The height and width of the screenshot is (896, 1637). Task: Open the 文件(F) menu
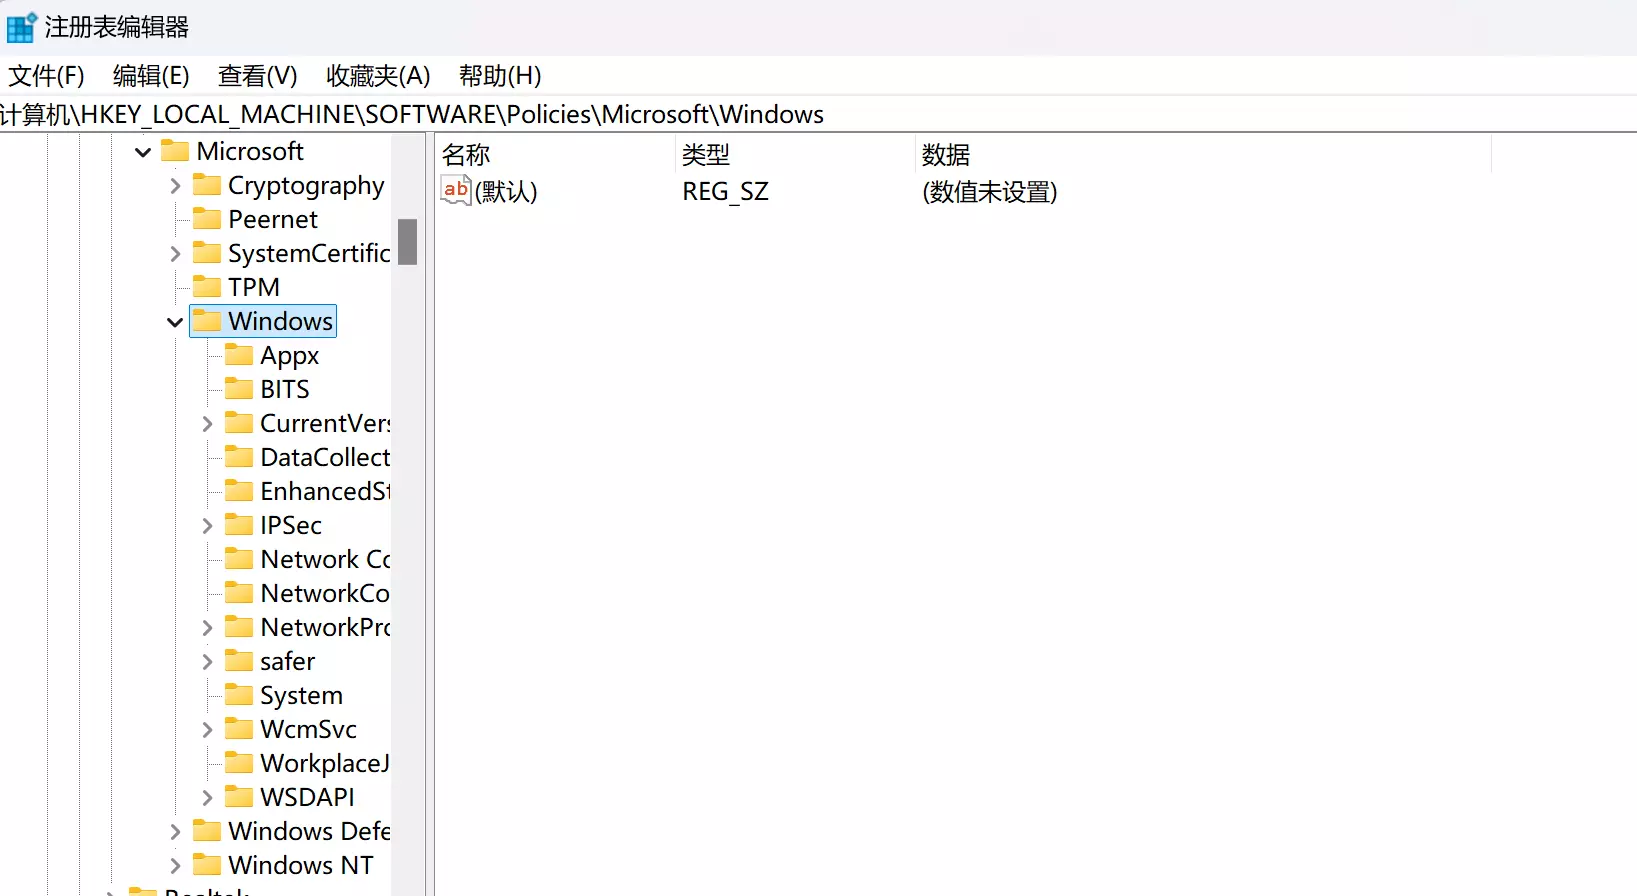coord(46,76)
